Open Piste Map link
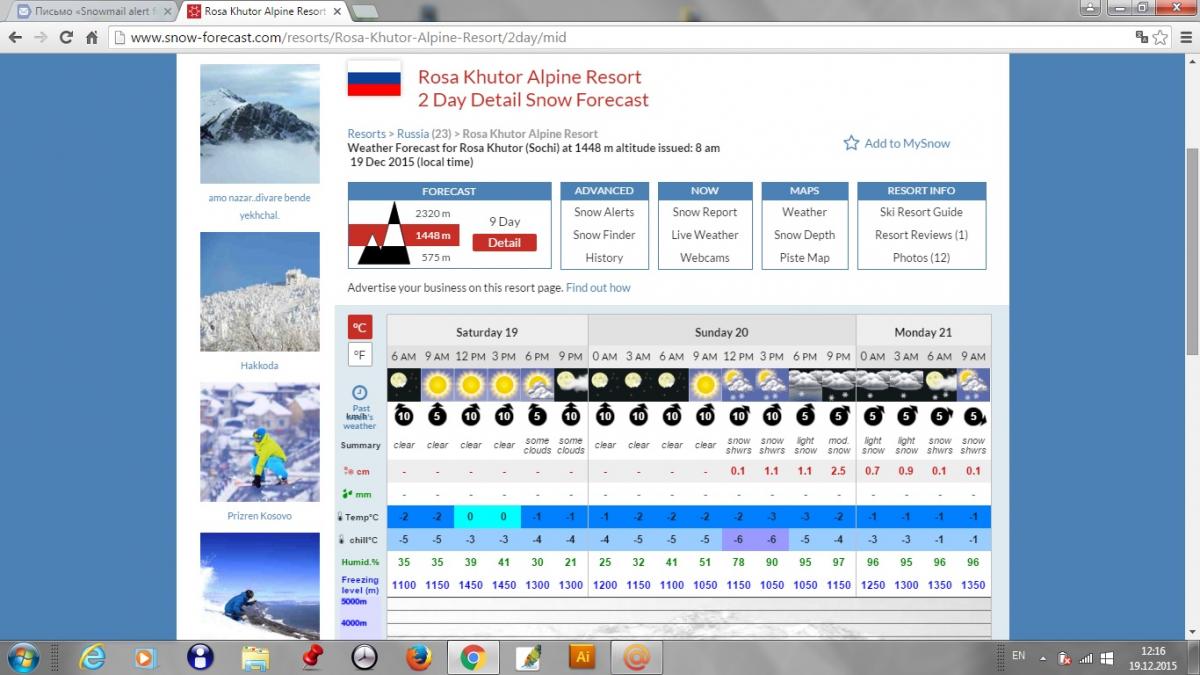 [x=805, y=258]
